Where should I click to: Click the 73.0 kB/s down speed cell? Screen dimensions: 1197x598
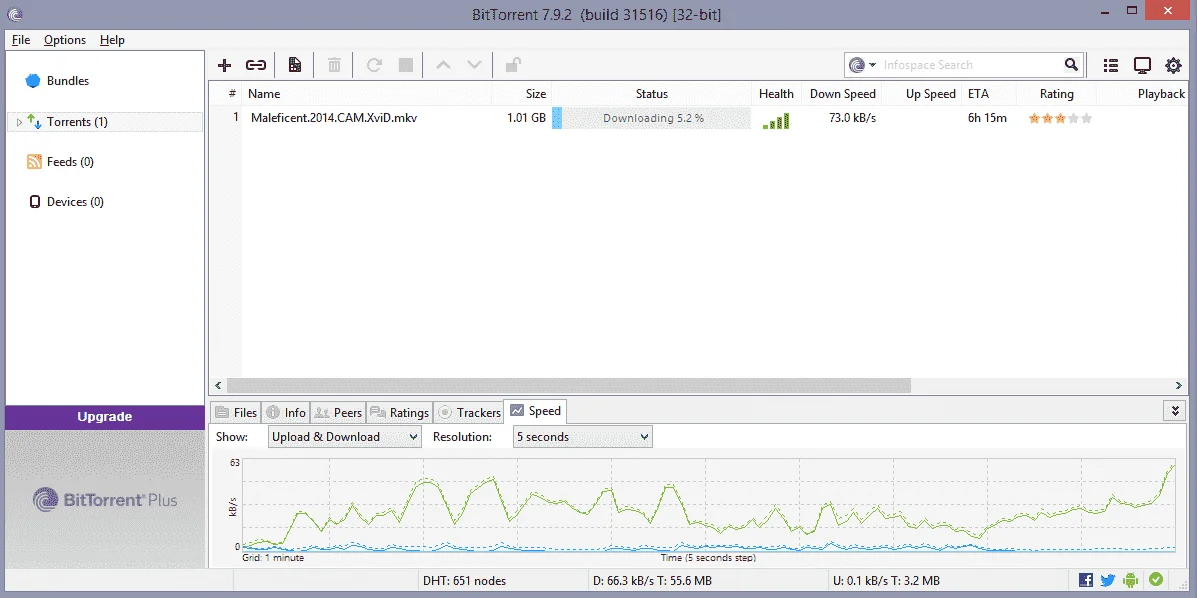click(852, 118)
